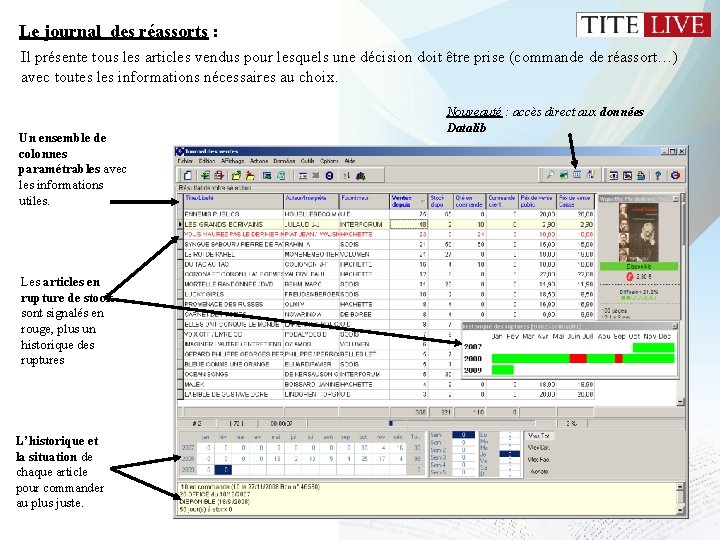Switch to the Vtes Col. tab

tap(539, 447)
